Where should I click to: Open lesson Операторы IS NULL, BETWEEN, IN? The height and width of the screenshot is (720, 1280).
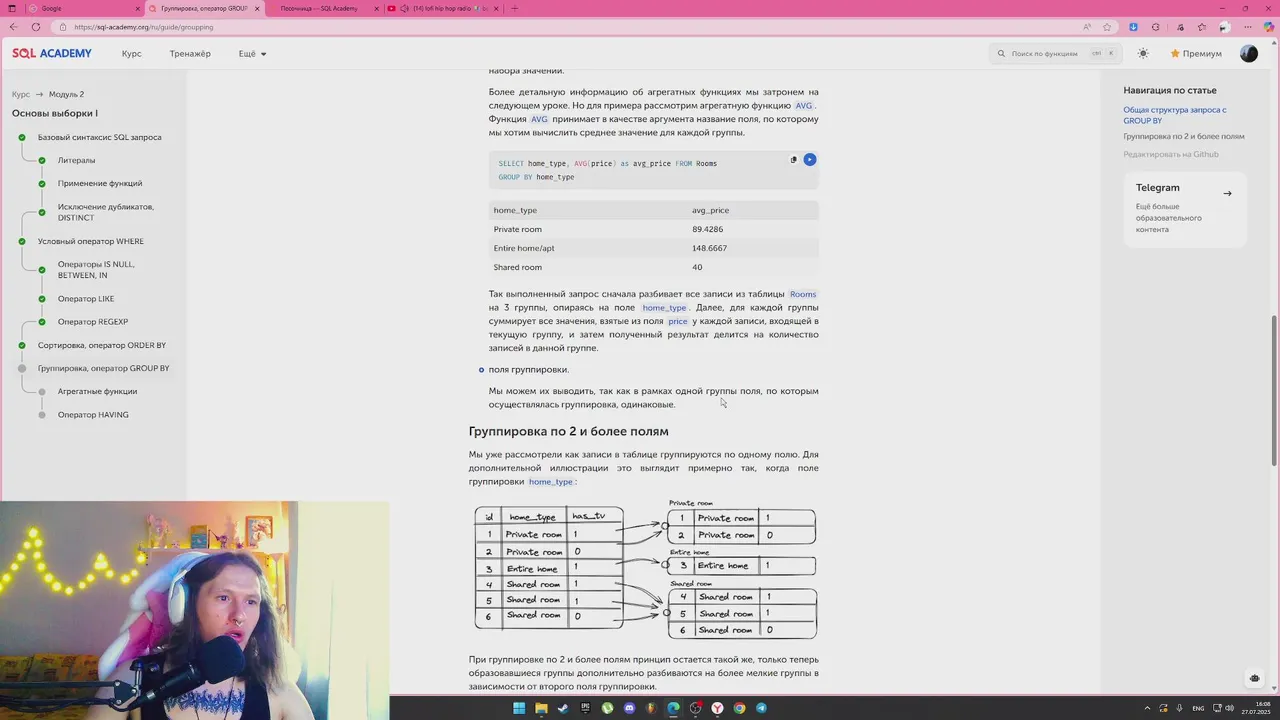(96, 270)
